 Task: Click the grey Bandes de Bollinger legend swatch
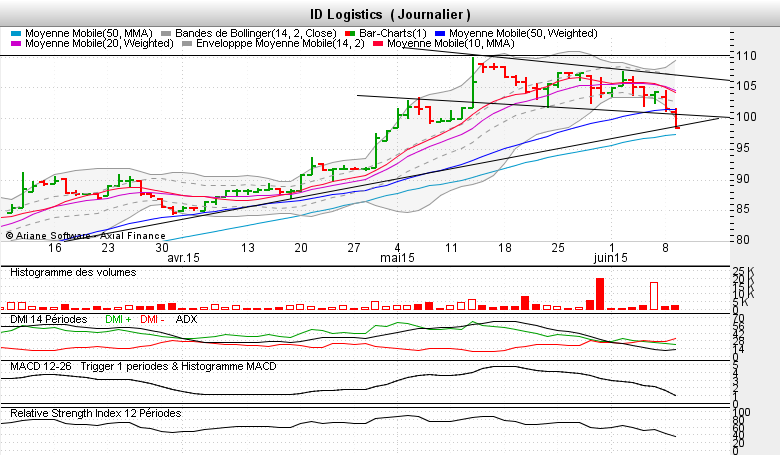166,34
